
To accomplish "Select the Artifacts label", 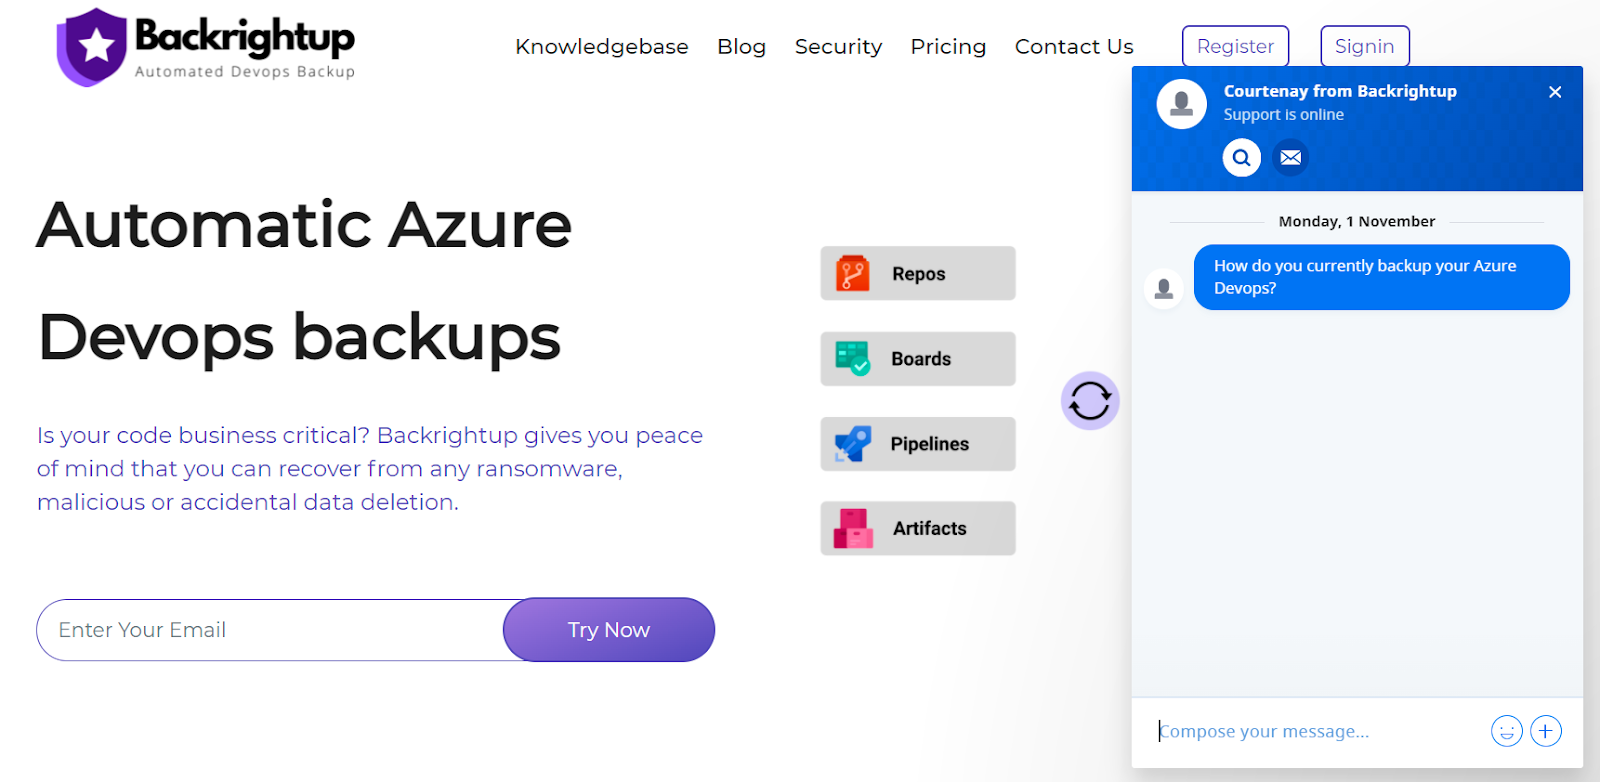I will point(930,529).
